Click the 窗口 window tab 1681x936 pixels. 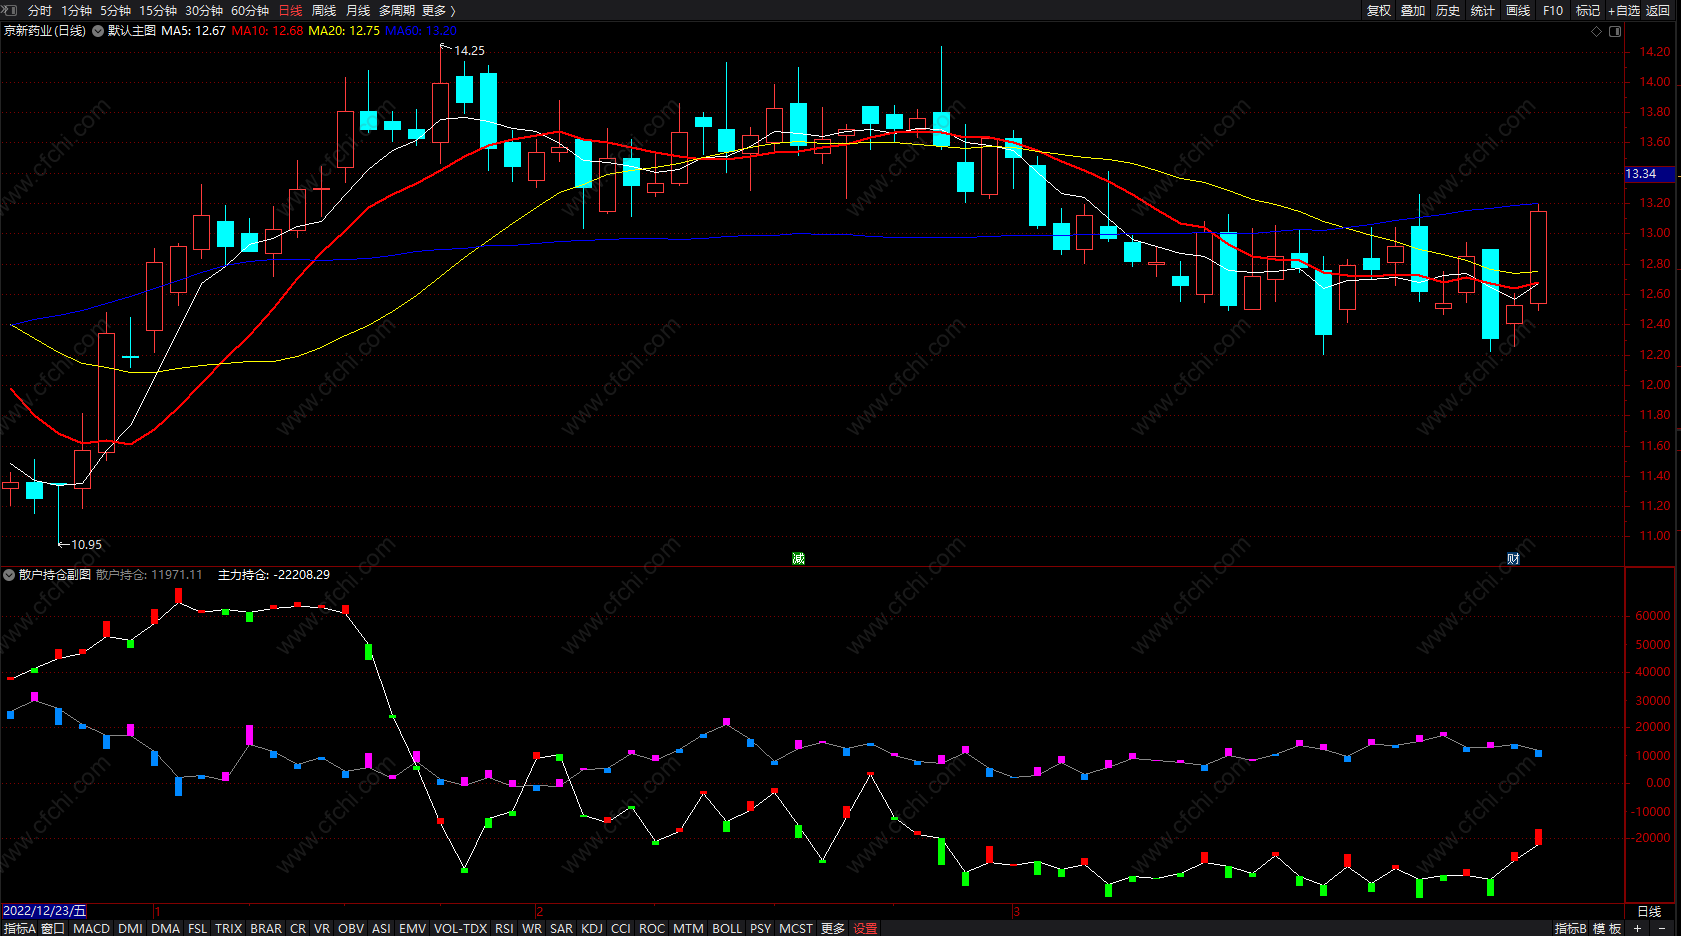(x=53, y=929)
